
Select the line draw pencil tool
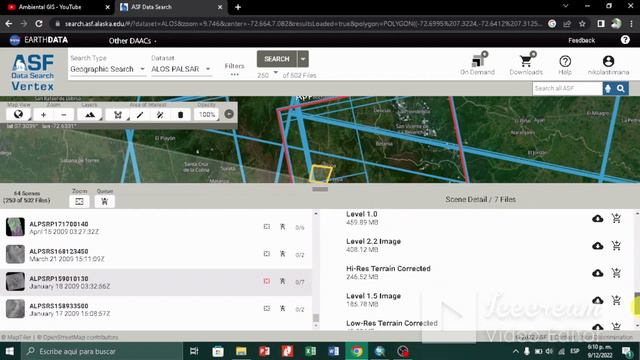coord(140,115)
